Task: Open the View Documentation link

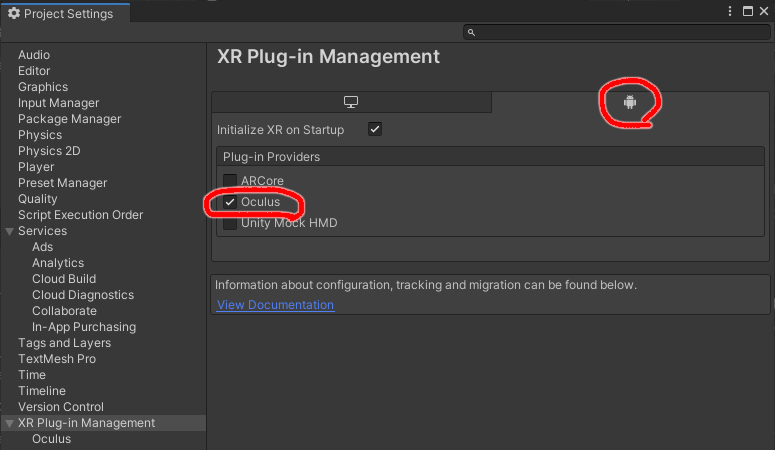Action: pyautogui.click(x=275, y=305)
